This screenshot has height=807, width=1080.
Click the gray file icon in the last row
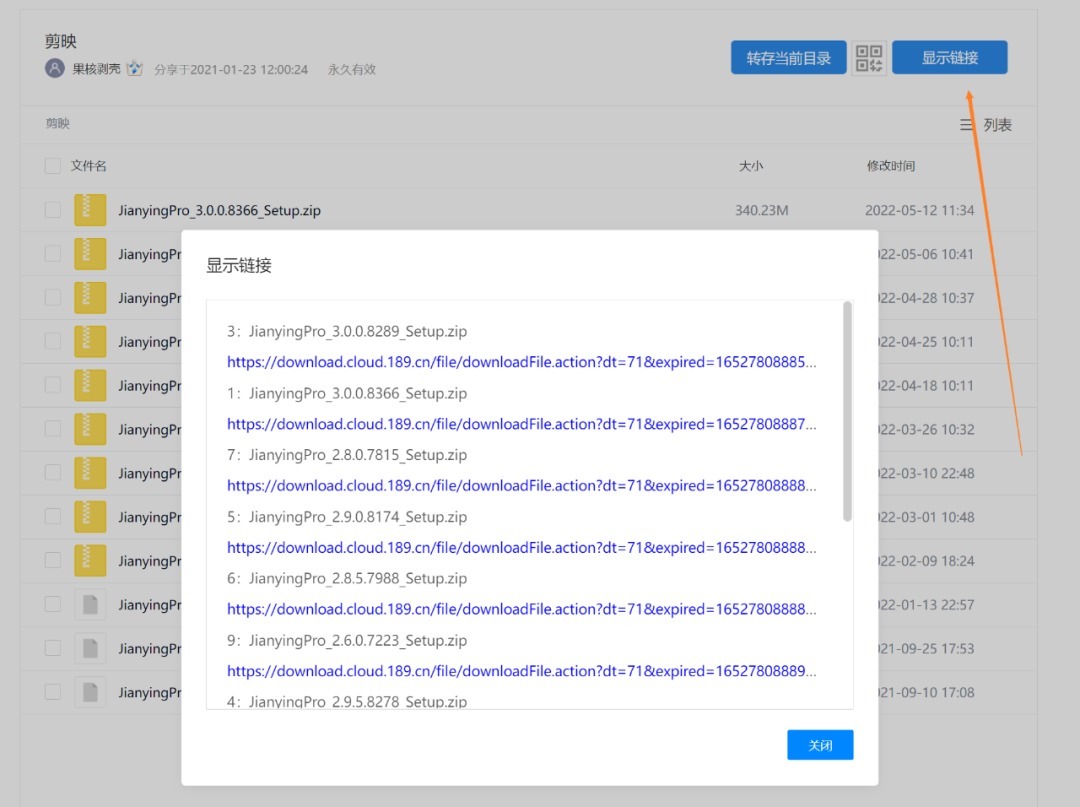pyautogui.click(x=90, y=692)
